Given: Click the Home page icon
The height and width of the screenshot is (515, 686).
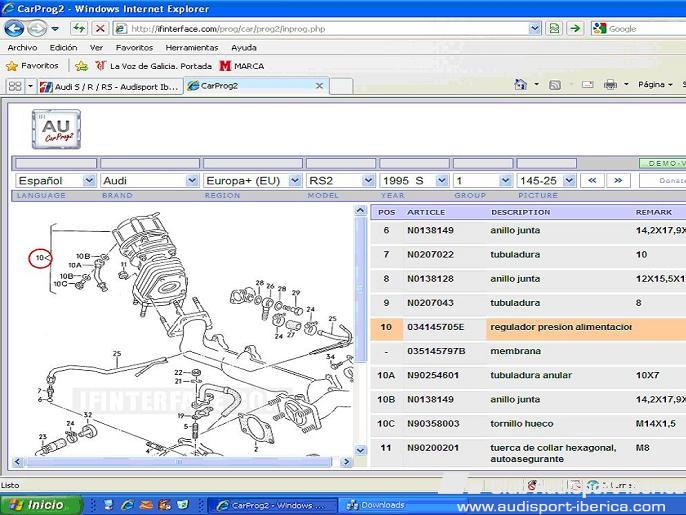Looking at the screenshot, I should point(520,84).
